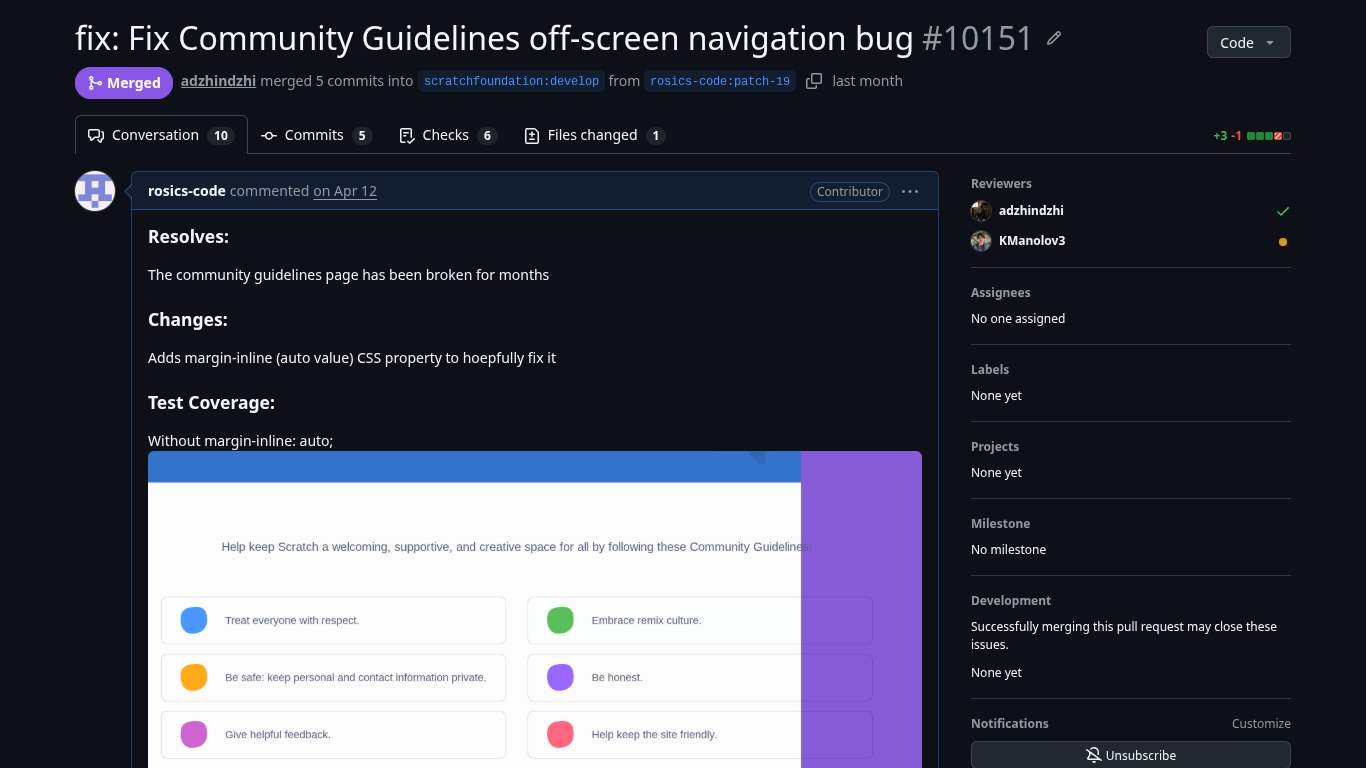Click Unsubscribe from notifications button
Screen dimensions: 1366x768
(1131, 755)
